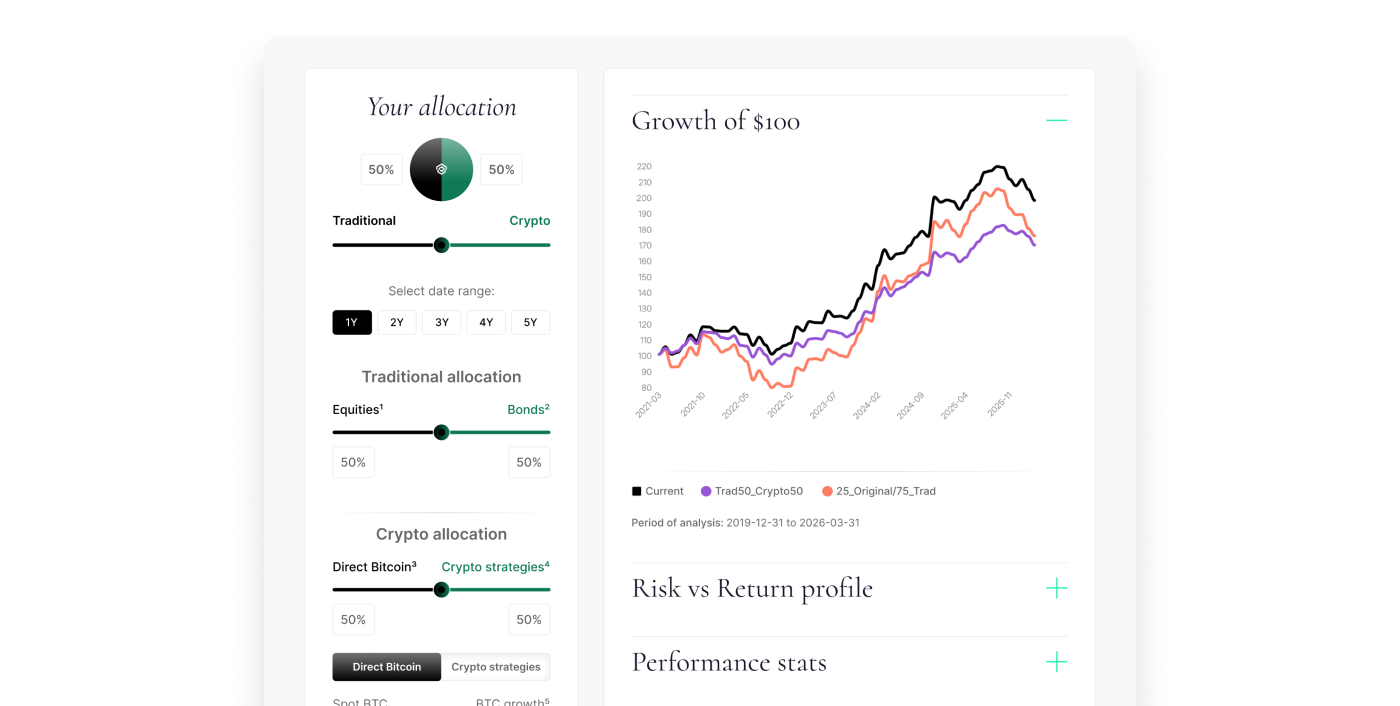
Task: Click the Traditional/Crypto slider handle
Action: click(441, 245)
